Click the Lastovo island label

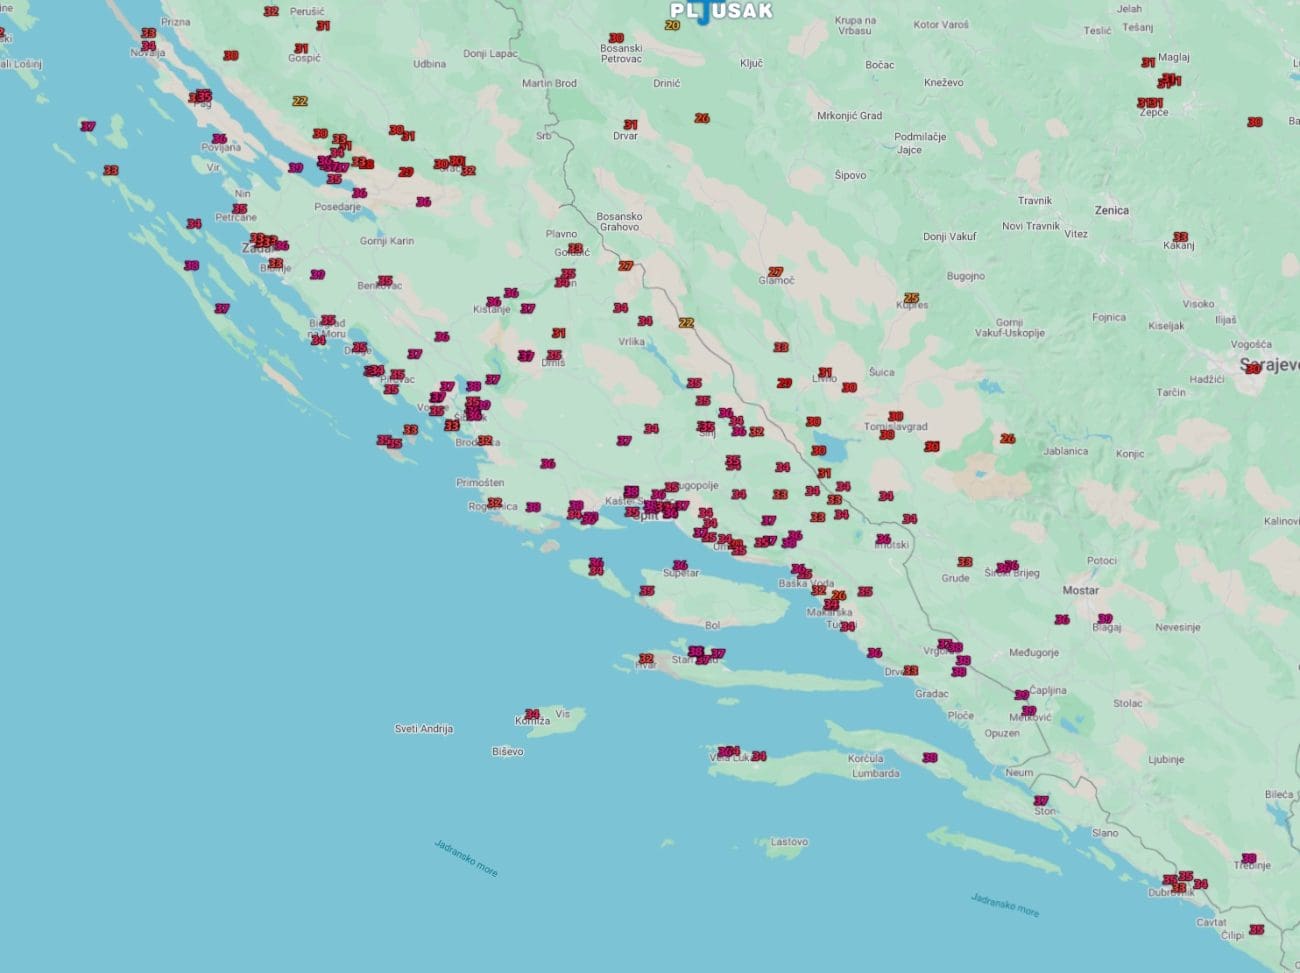pos(789,842)
